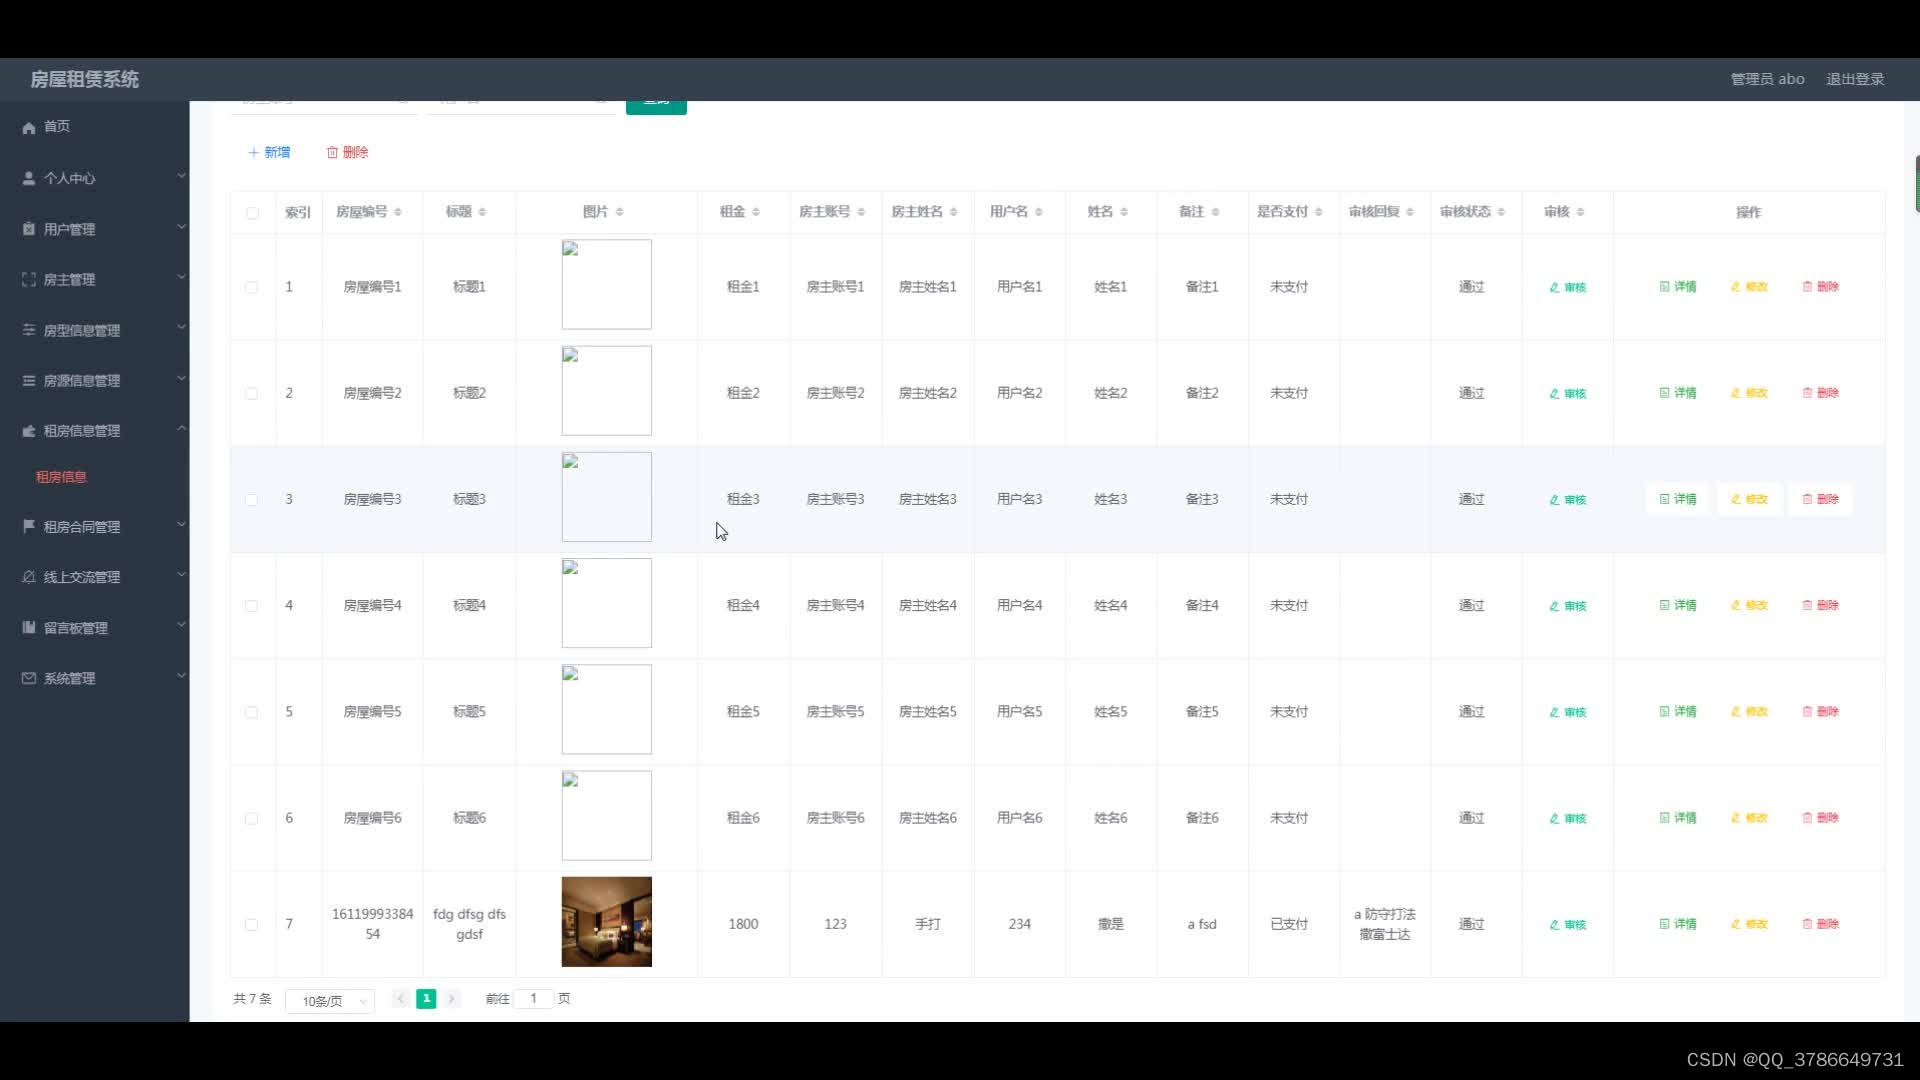Expand 用户管理 menu chevron
This screenshot has height=1080, width=1920.
[181, 227]
